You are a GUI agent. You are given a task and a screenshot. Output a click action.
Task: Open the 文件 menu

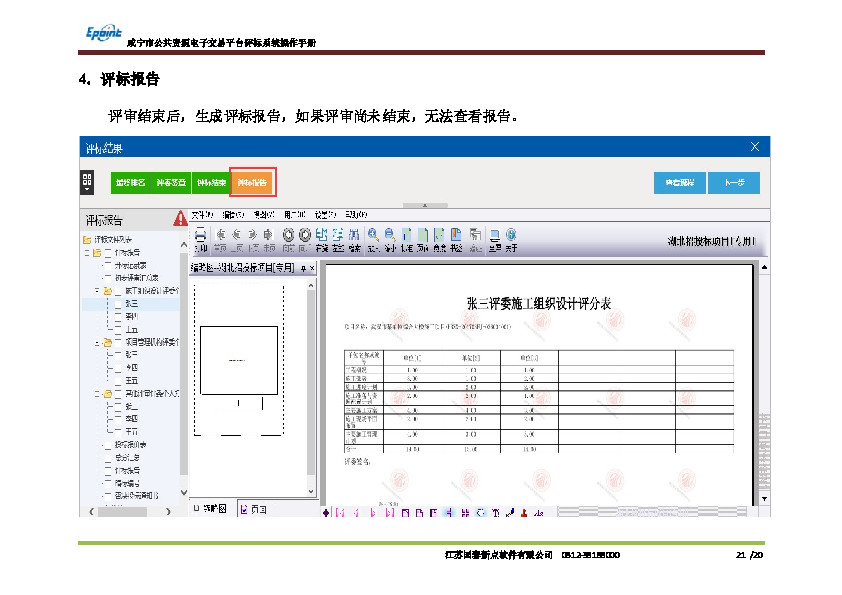201,214
